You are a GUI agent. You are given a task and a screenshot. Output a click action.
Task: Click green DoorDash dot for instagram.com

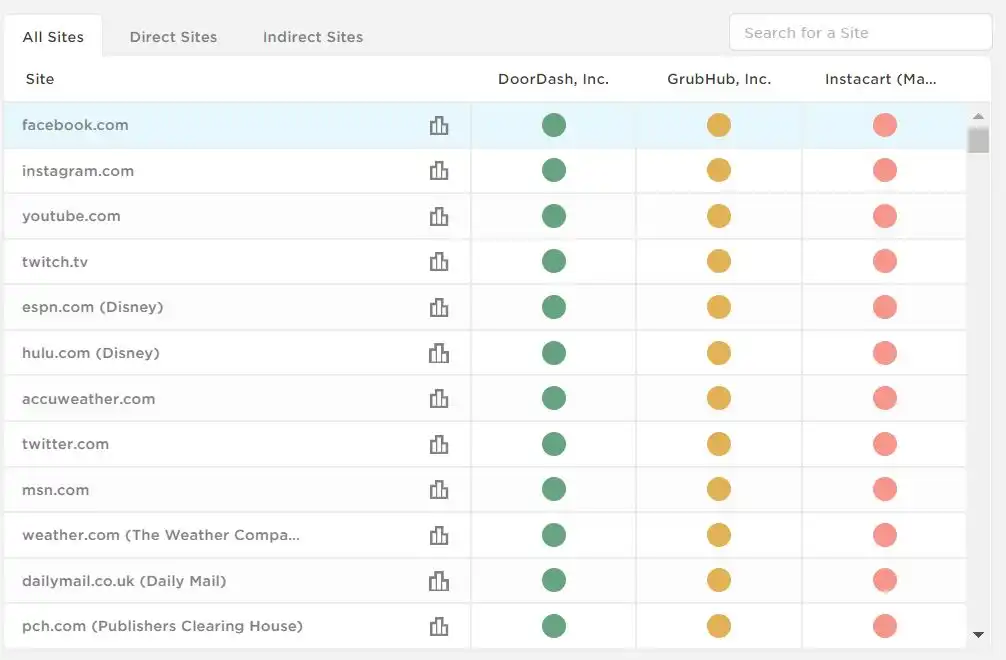coord(554,171)
